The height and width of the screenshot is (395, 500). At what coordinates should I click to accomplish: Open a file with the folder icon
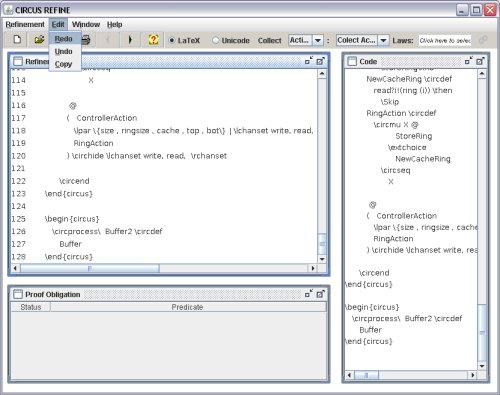[40, 40]
